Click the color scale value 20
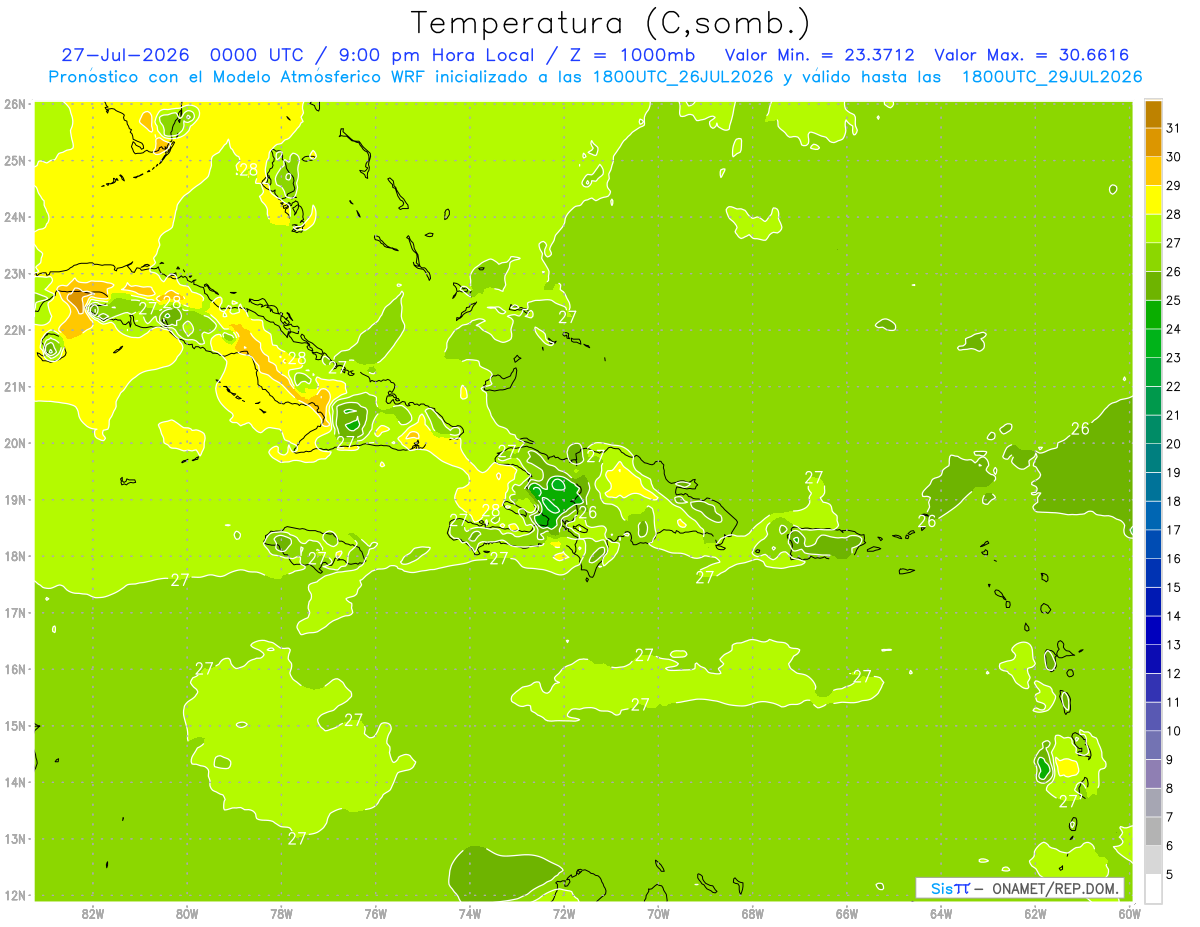 pos(1174,444)
